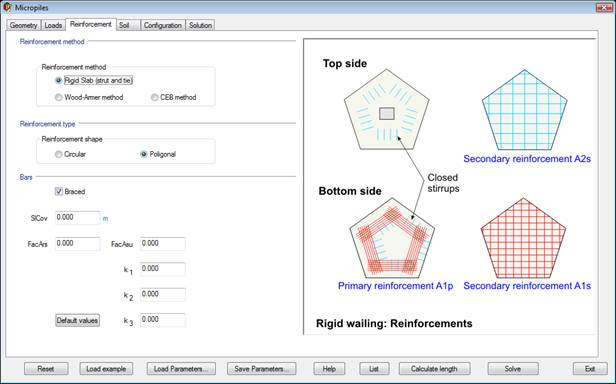Open Help
The height and width of the screenshot is (384, 616).
[329, 369]
